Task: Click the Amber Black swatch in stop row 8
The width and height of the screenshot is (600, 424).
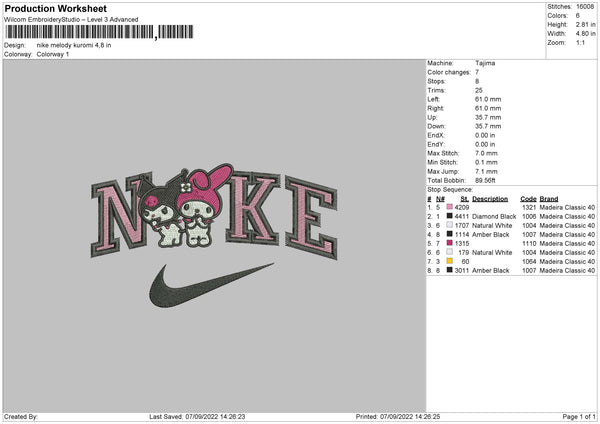Action: pos(450,270)
